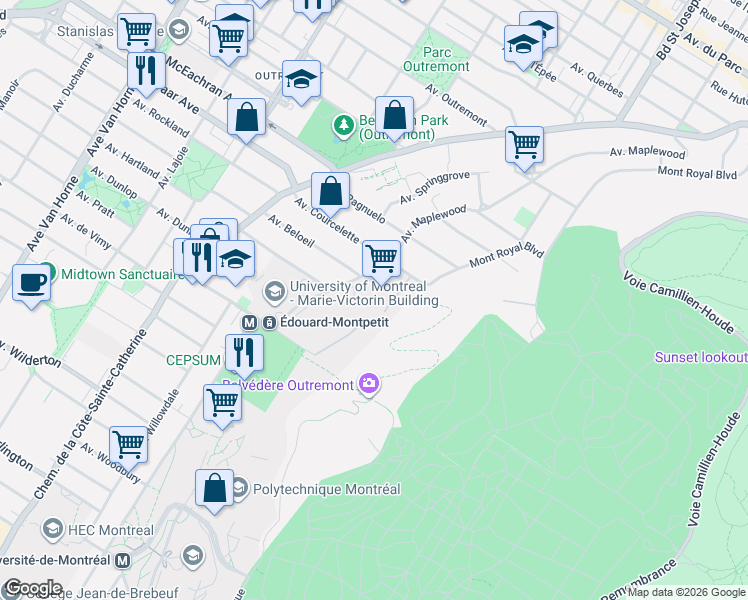Click the graduation cap marker over Outremont label
The image size is (748, 600).
point(301,82)
